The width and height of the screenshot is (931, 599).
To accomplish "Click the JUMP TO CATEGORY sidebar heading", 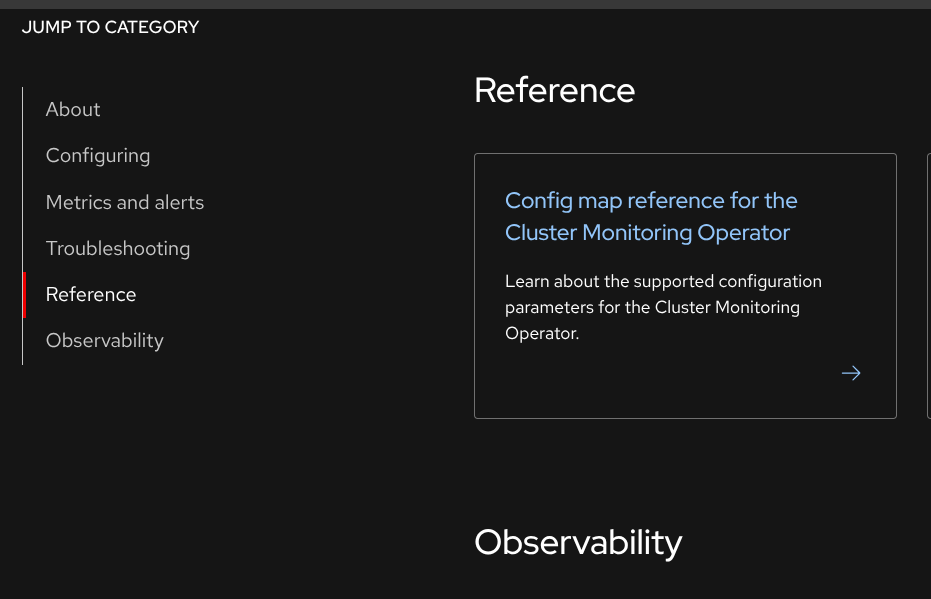I will pos(110,27).
